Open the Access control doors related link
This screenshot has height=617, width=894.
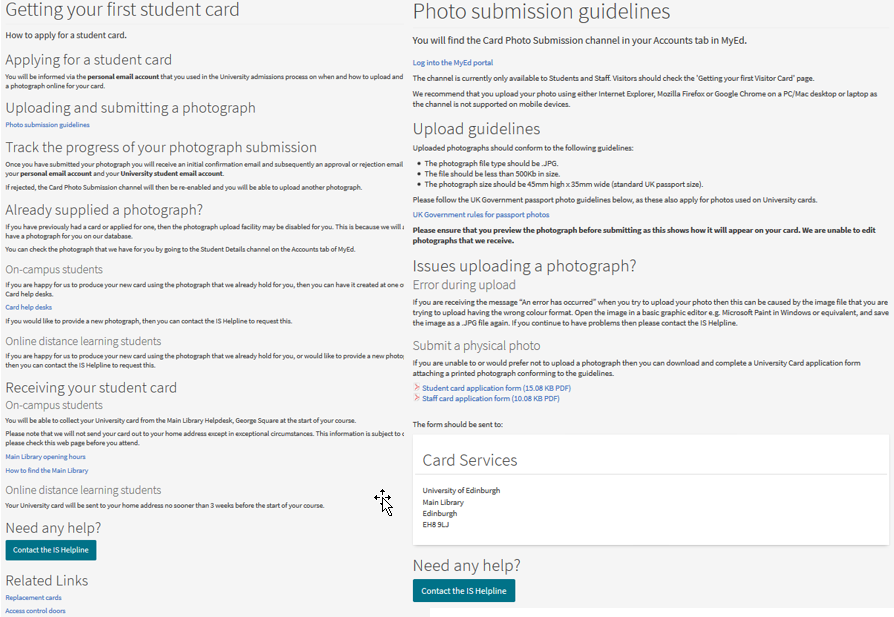point(35,611)
